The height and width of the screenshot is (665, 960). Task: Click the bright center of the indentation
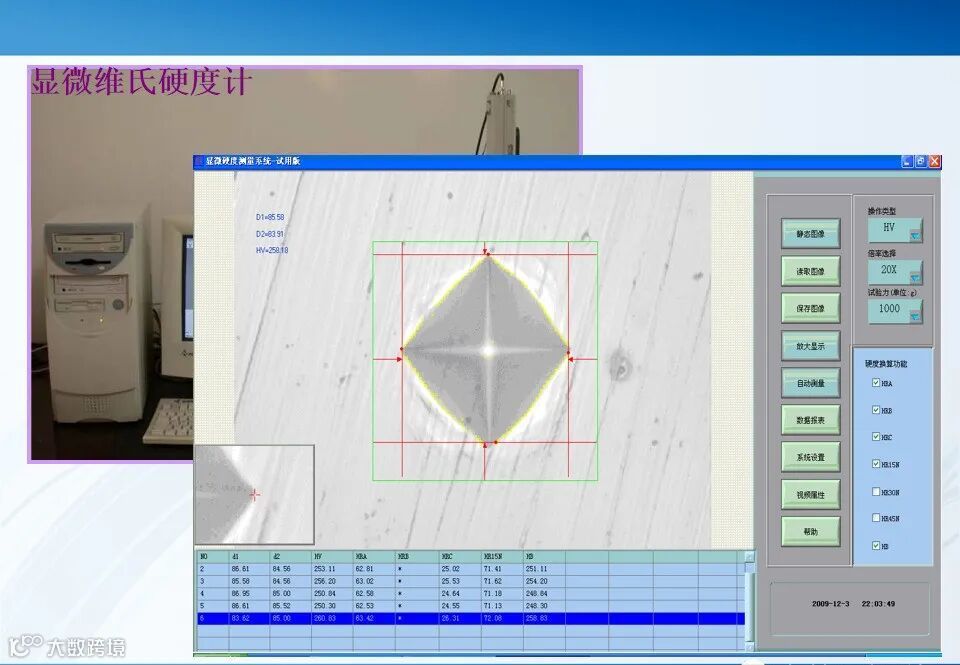tap(488, 350)
